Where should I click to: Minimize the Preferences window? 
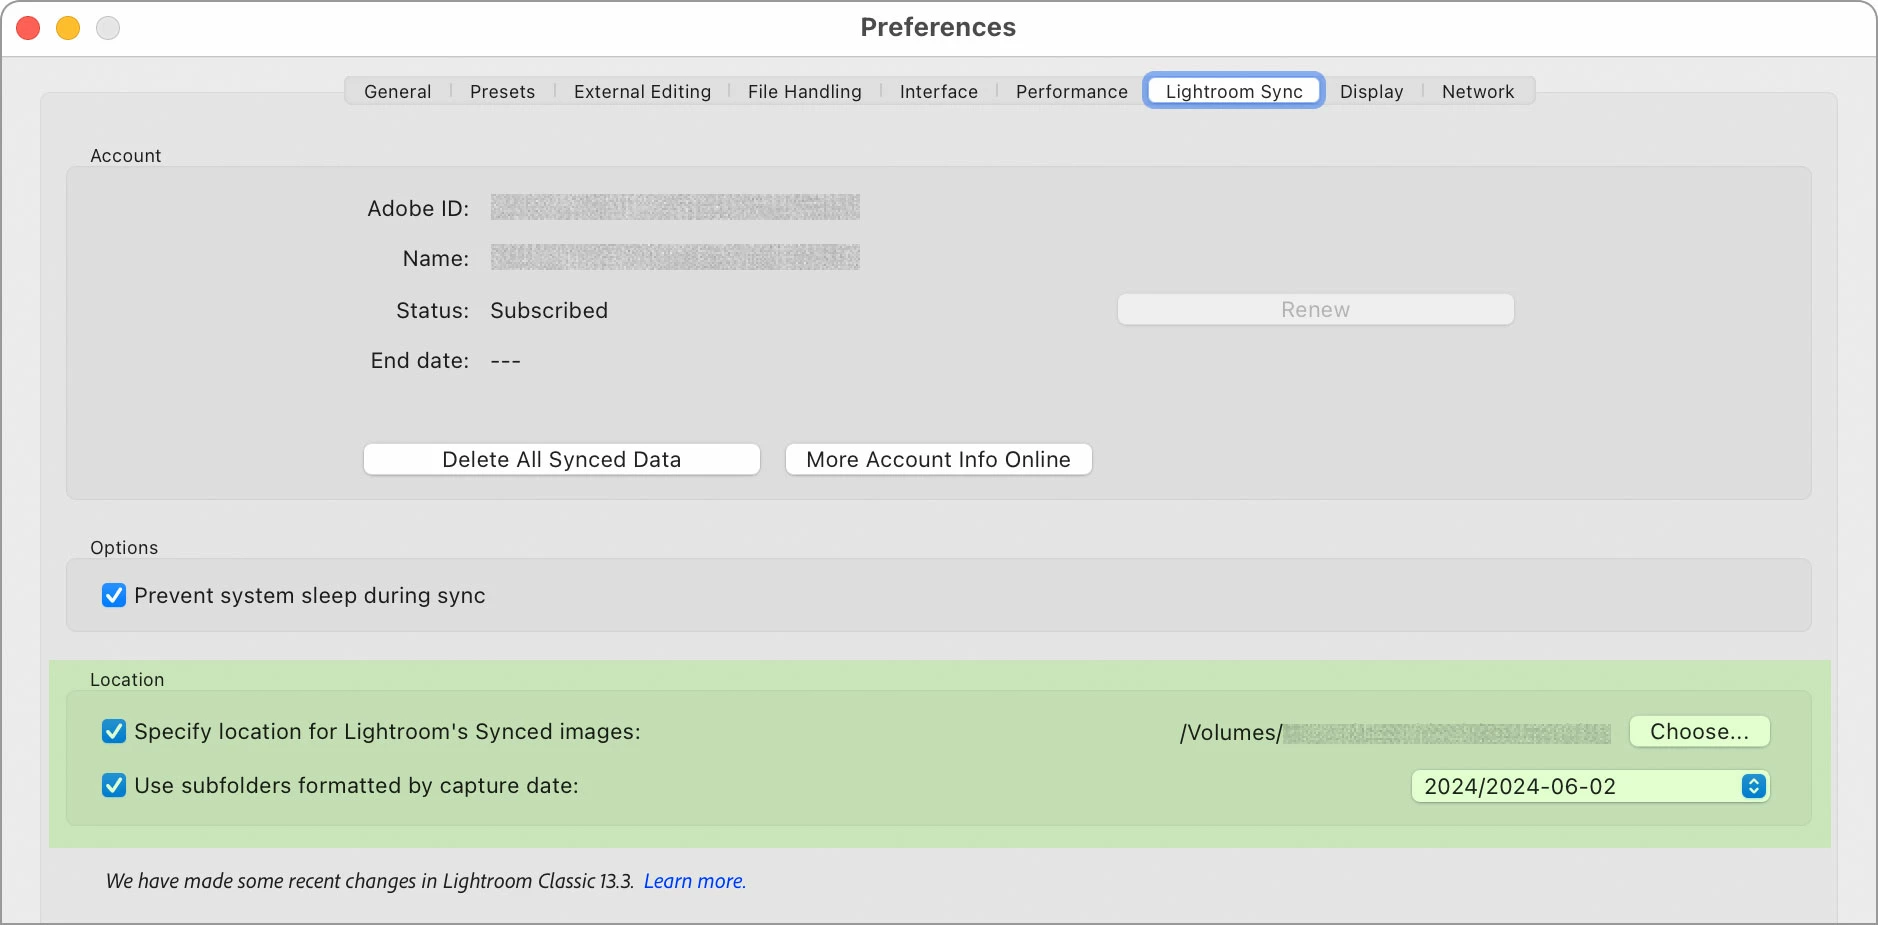coord(68,28)
